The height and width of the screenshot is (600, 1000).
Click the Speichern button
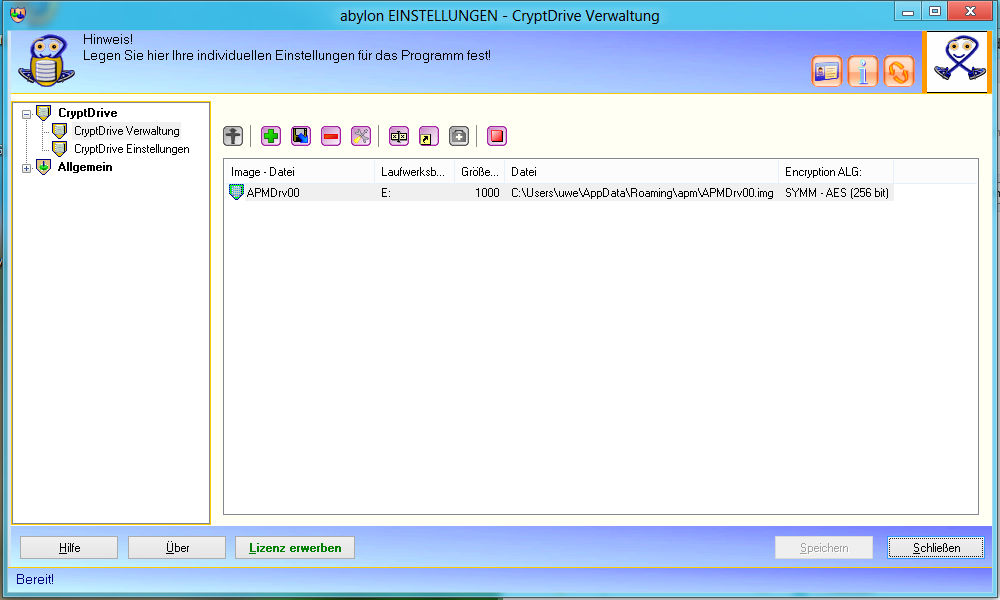click(x=824, y=548)
